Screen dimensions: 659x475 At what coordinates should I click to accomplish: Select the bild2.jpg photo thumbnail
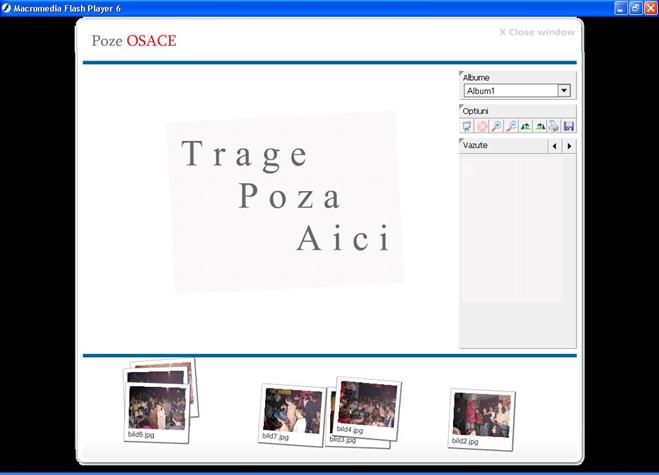(481, 415)
